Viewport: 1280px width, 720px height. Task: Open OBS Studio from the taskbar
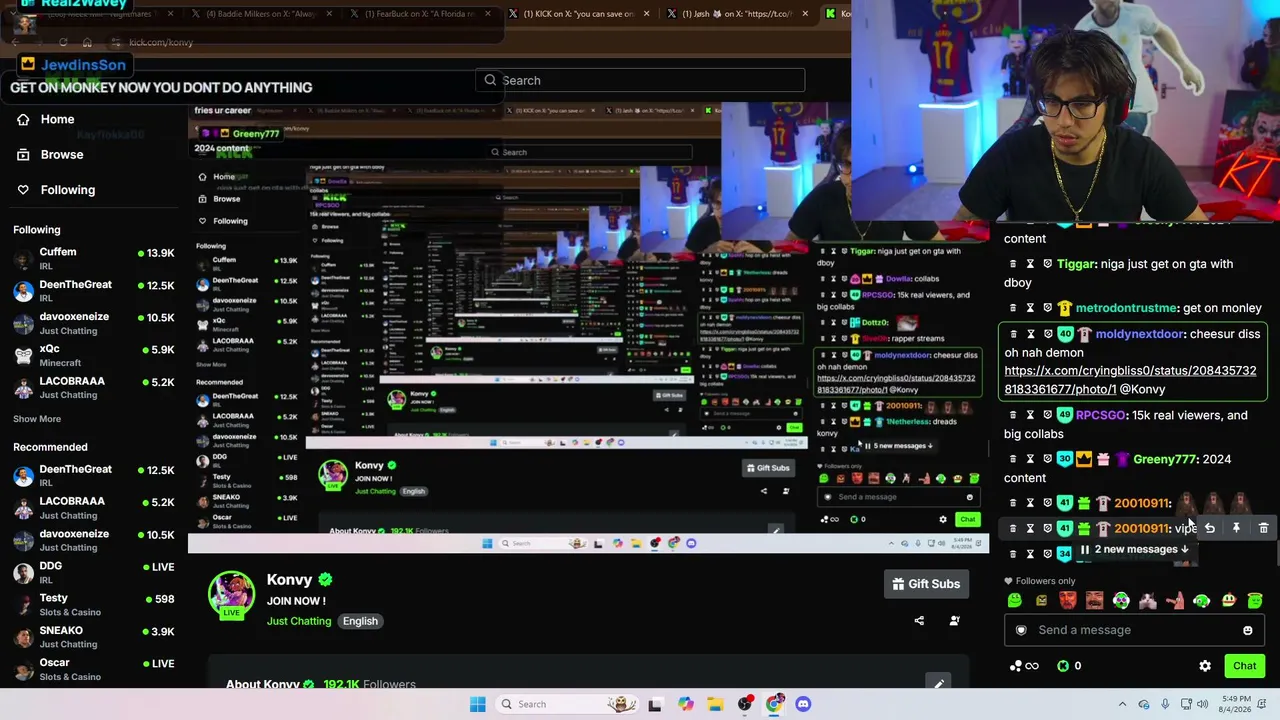coord(745,704)
